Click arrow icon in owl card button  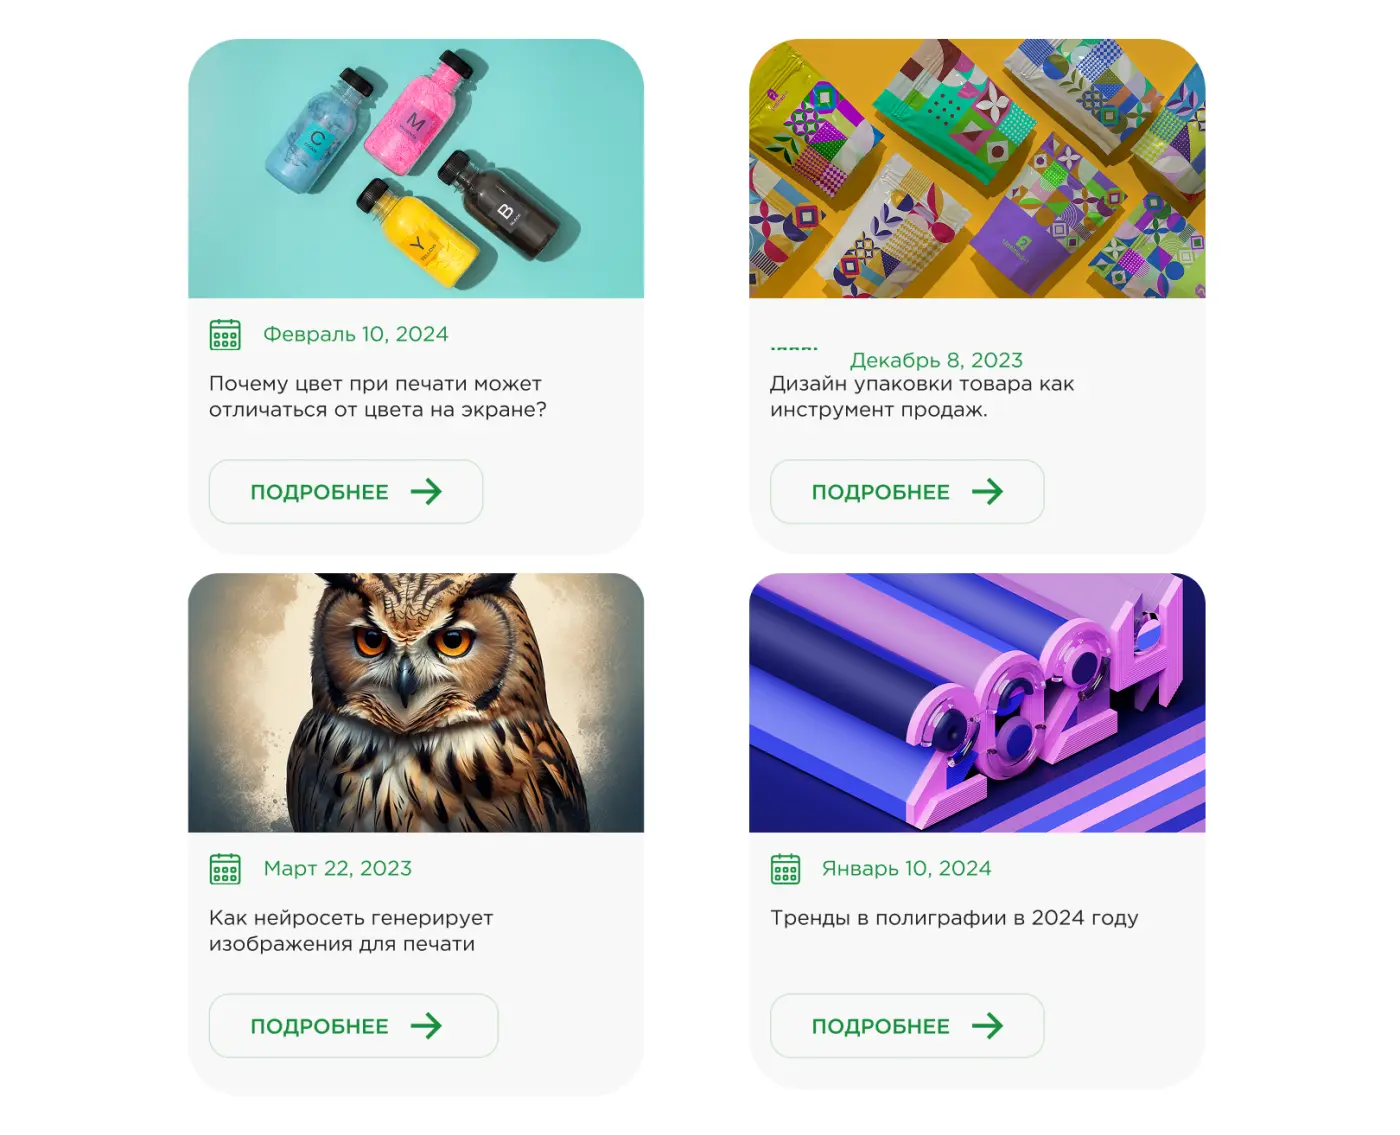pos(426,1025)
